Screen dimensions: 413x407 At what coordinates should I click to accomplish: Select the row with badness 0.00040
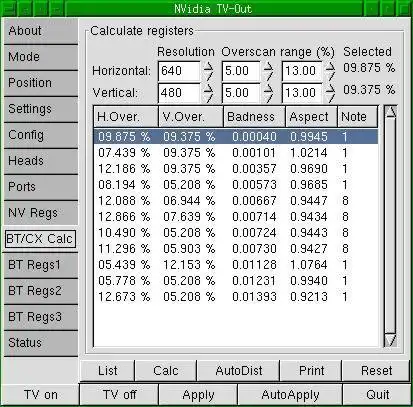pyautogui.click(x=236, y=137)
